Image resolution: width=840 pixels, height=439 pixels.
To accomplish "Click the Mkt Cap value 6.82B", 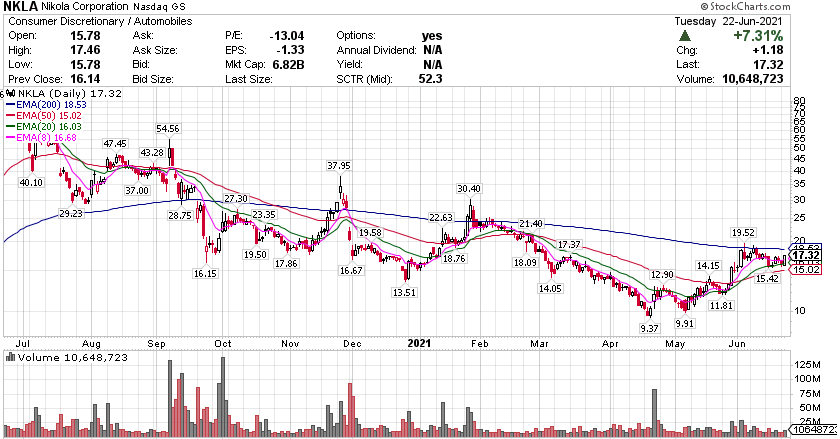I will point(287,65).
